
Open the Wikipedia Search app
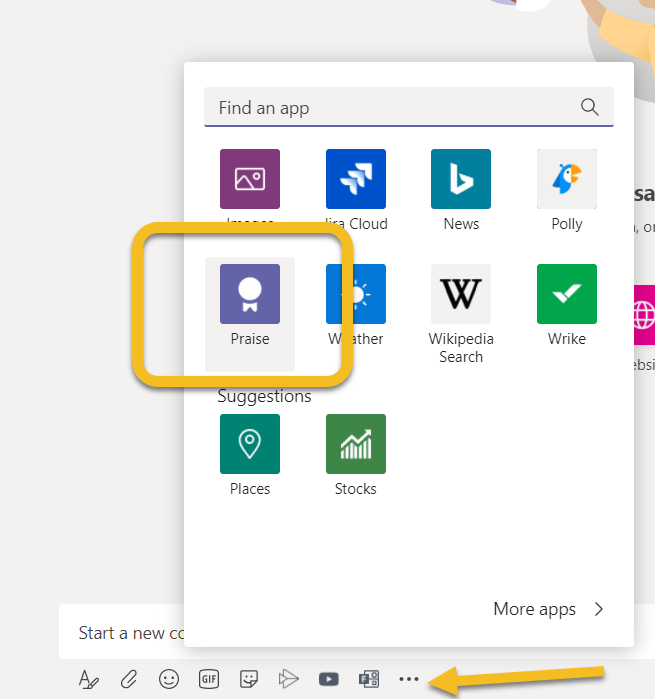tap(461, 295)
